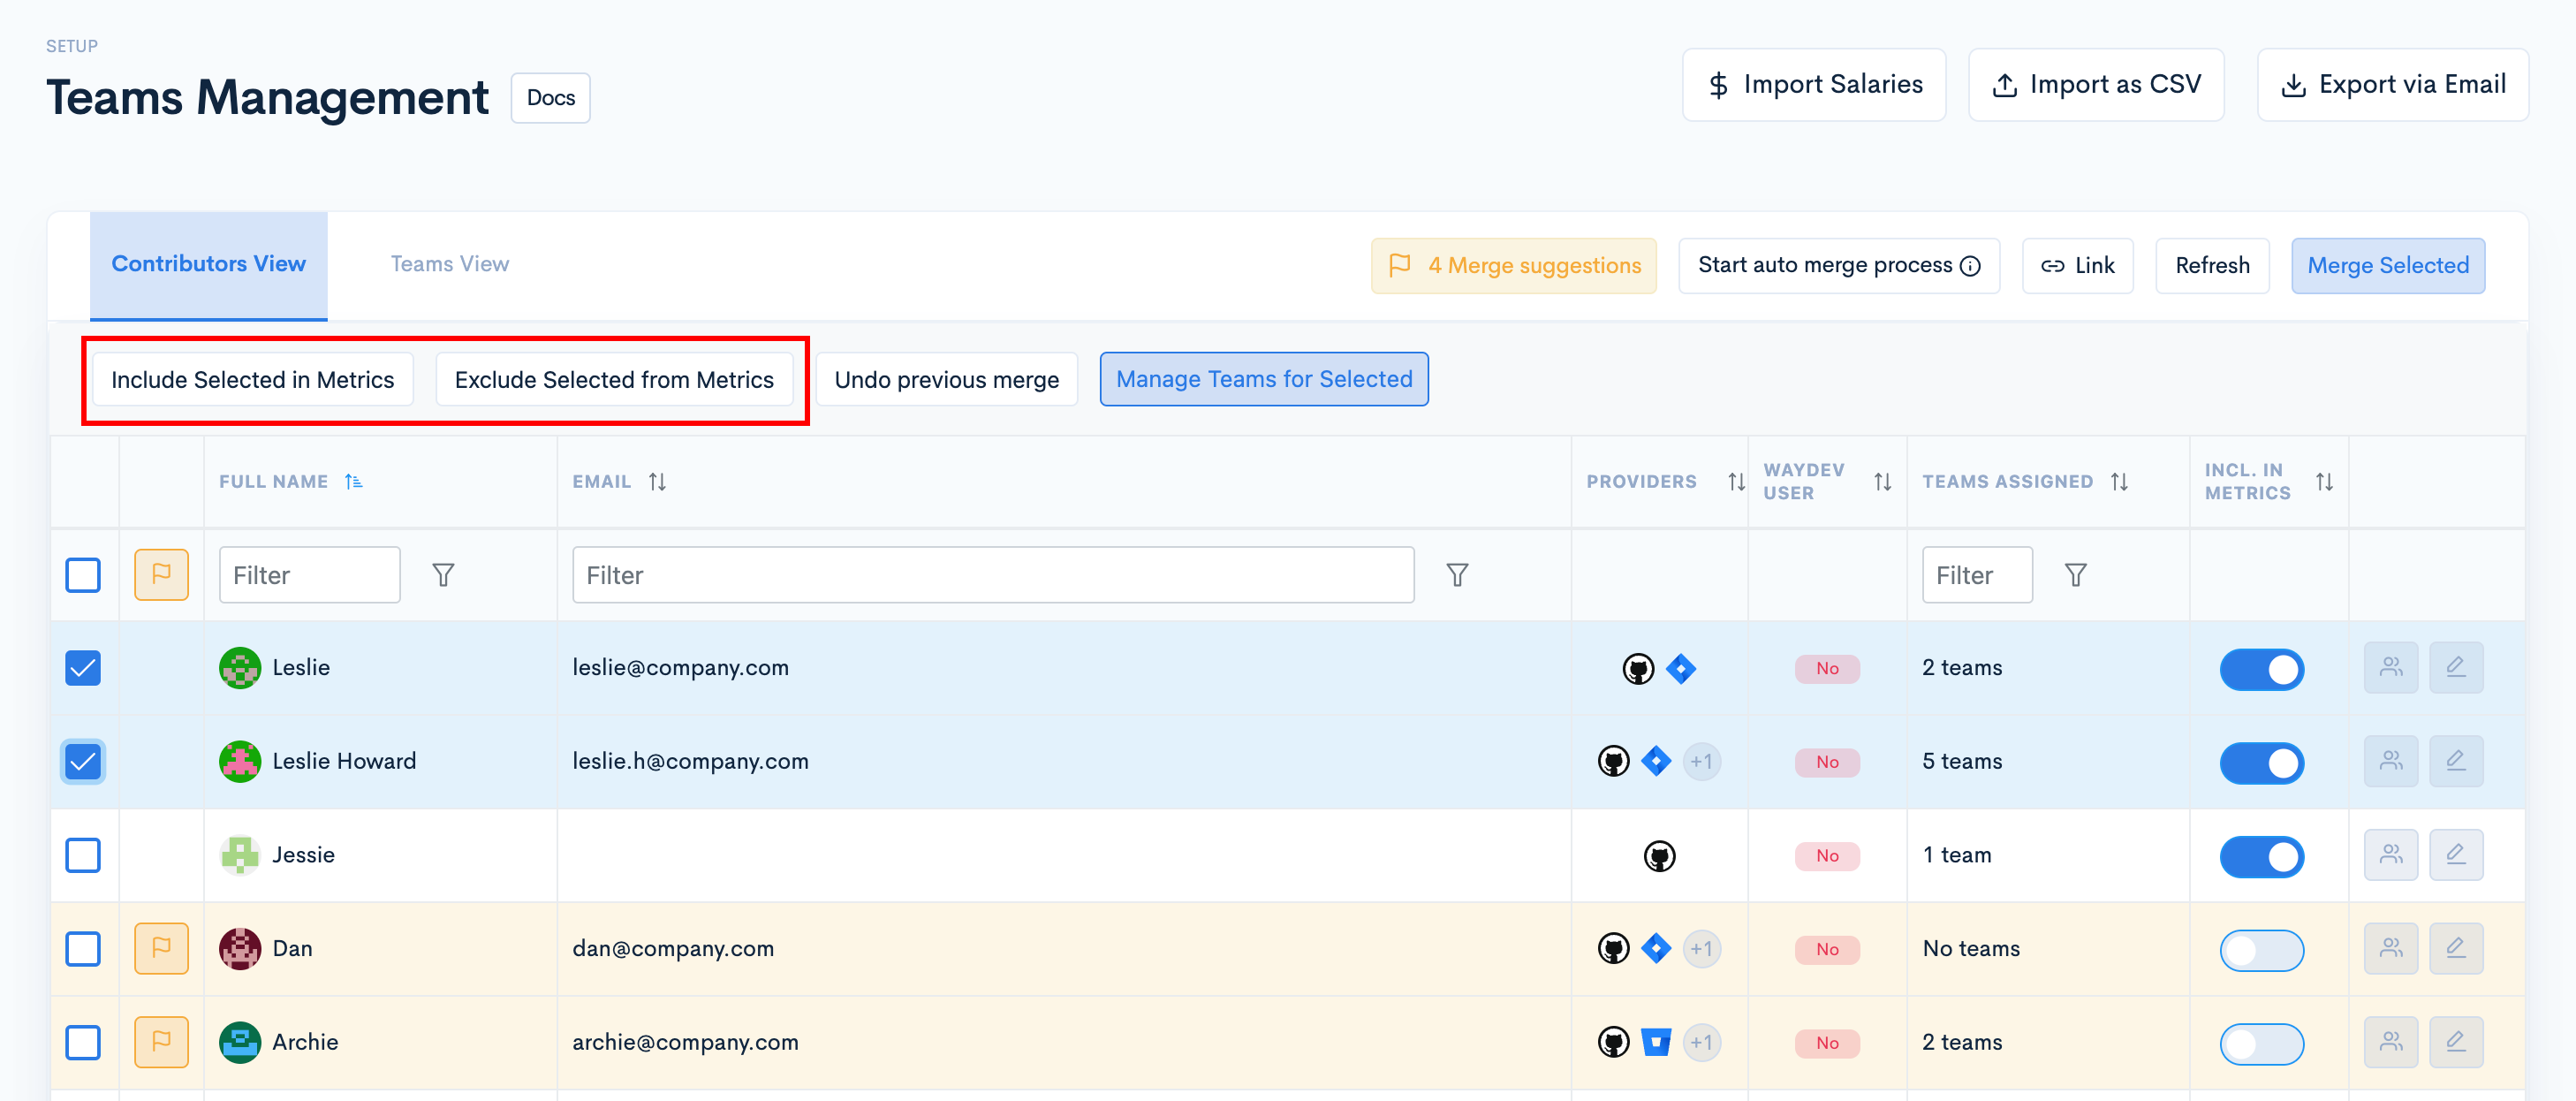Show extra providers (+1) for Archie
Image resolution: width=2576 pixels, height=1101 pixels.
(x=1701, y=1043)
